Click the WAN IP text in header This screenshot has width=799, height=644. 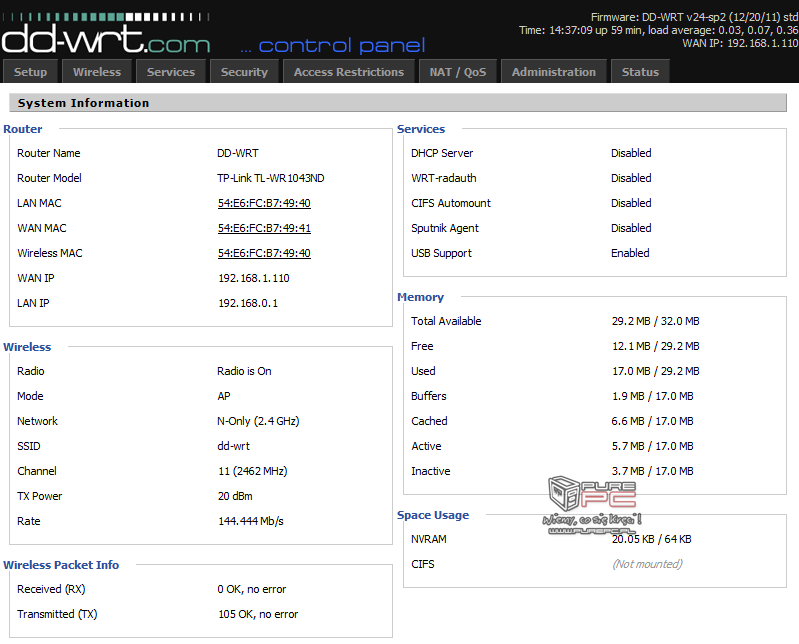tap(740, 43)
